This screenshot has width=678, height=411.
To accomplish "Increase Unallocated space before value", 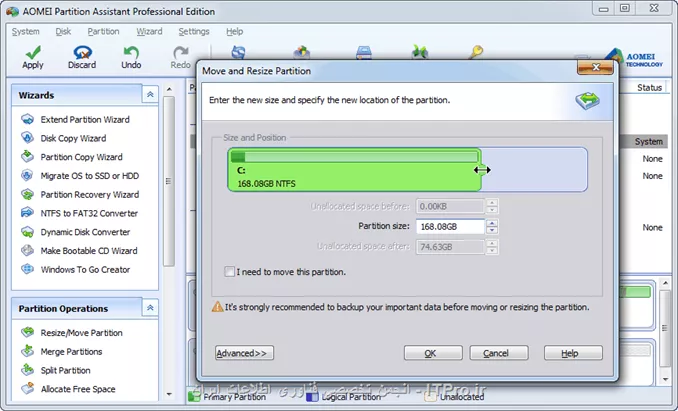I will click(492, 203).
